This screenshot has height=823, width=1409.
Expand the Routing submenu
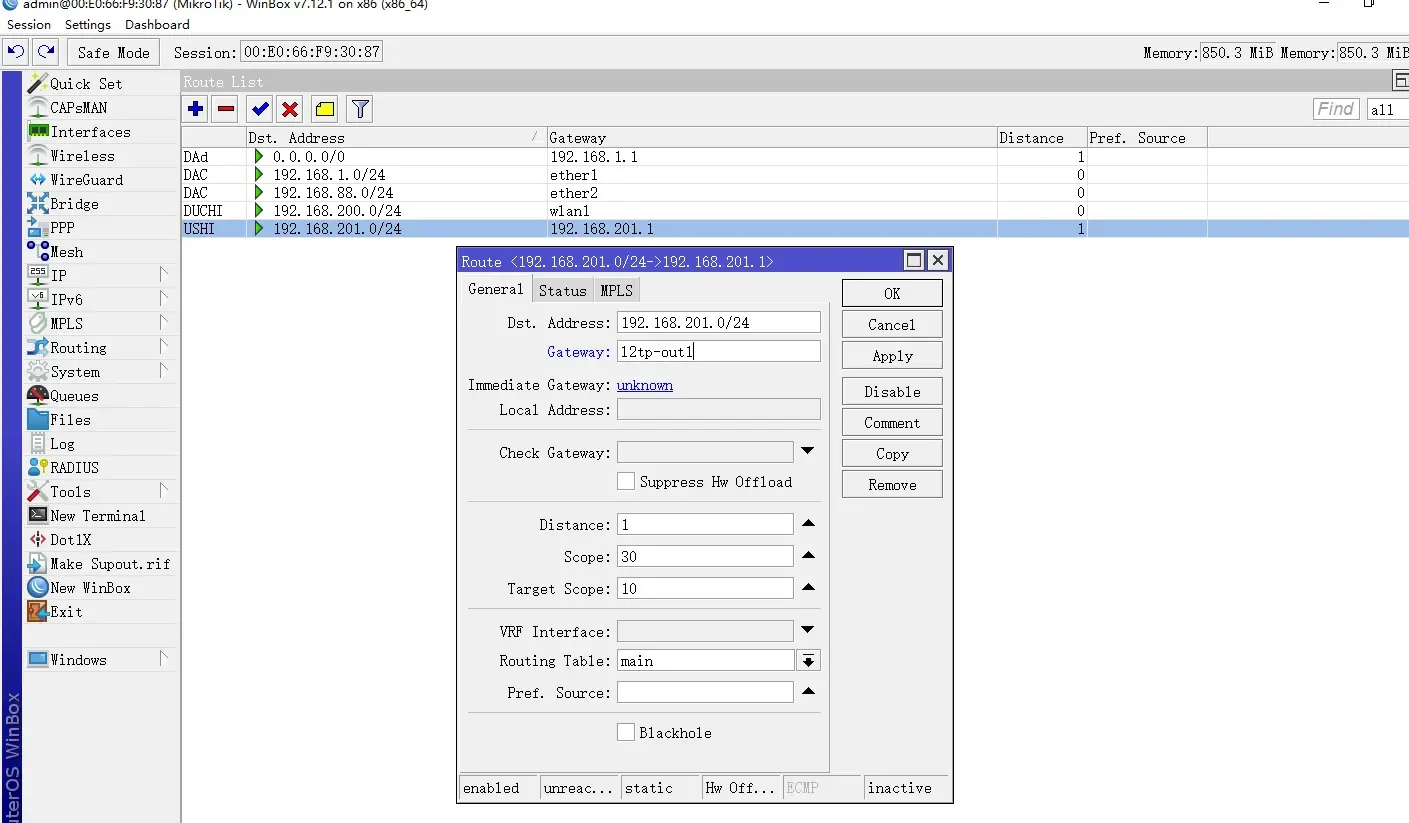[163, 347]
